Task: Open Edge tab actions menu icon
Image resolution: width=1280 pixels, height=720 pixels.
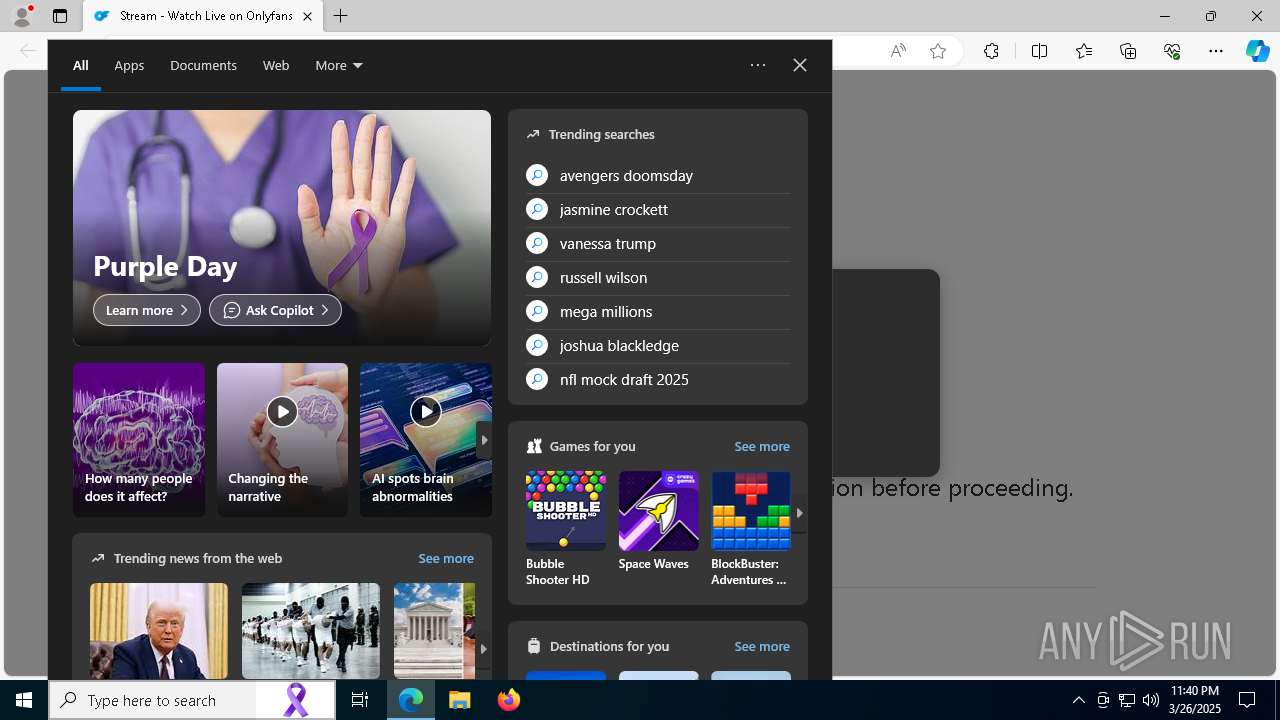Action: point(60,16)
